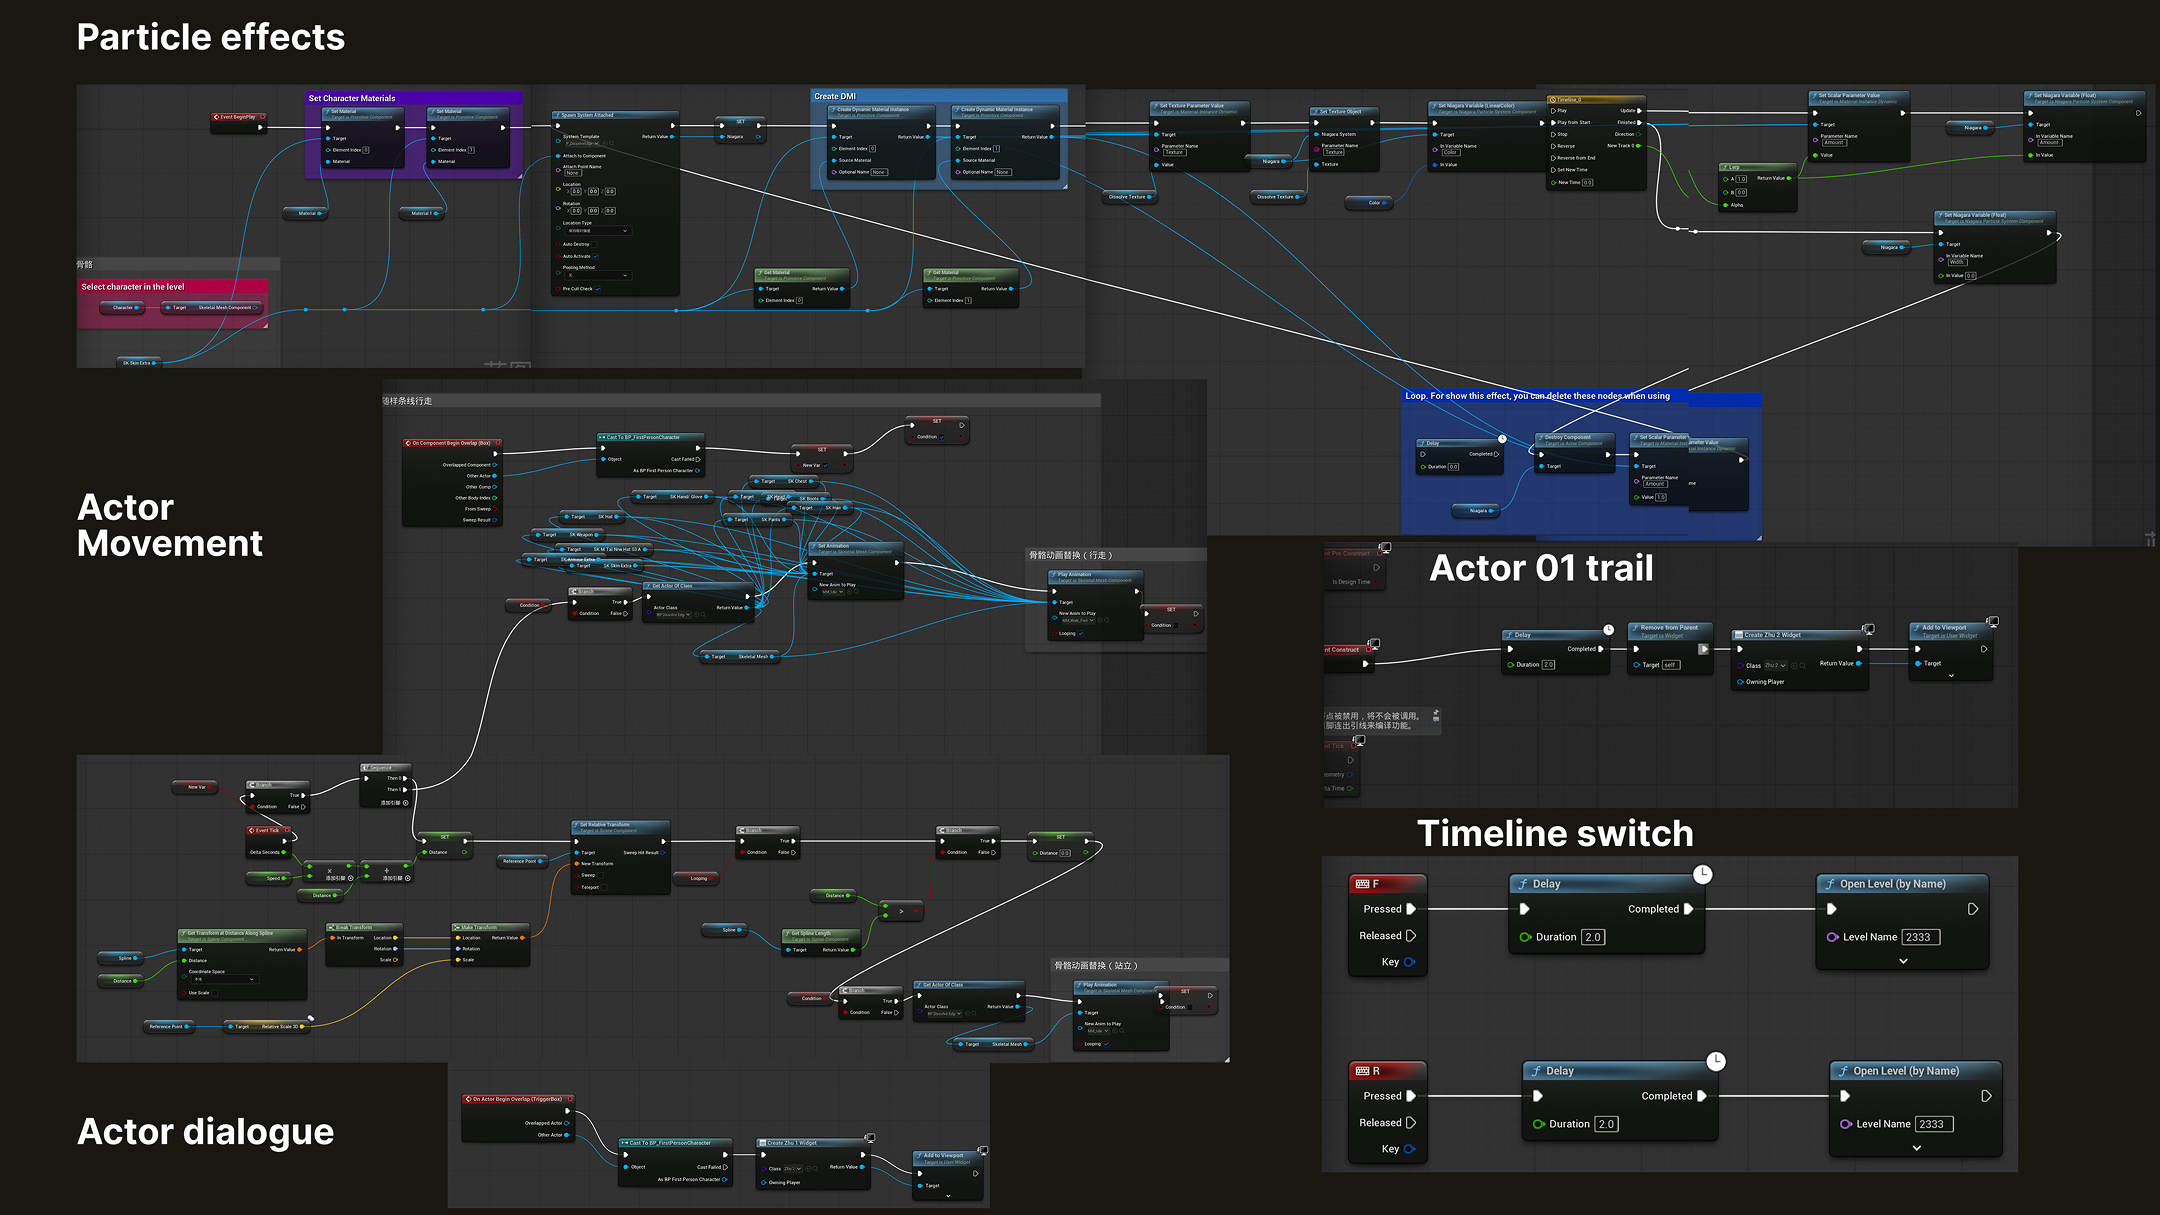Toggle the Auto Activate checkbox

click(x=596, y=256)
